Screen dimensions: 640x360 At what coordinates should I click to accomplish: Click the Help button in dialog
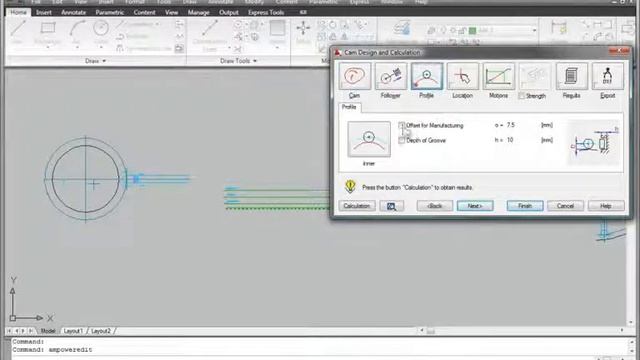coord(606,206)
